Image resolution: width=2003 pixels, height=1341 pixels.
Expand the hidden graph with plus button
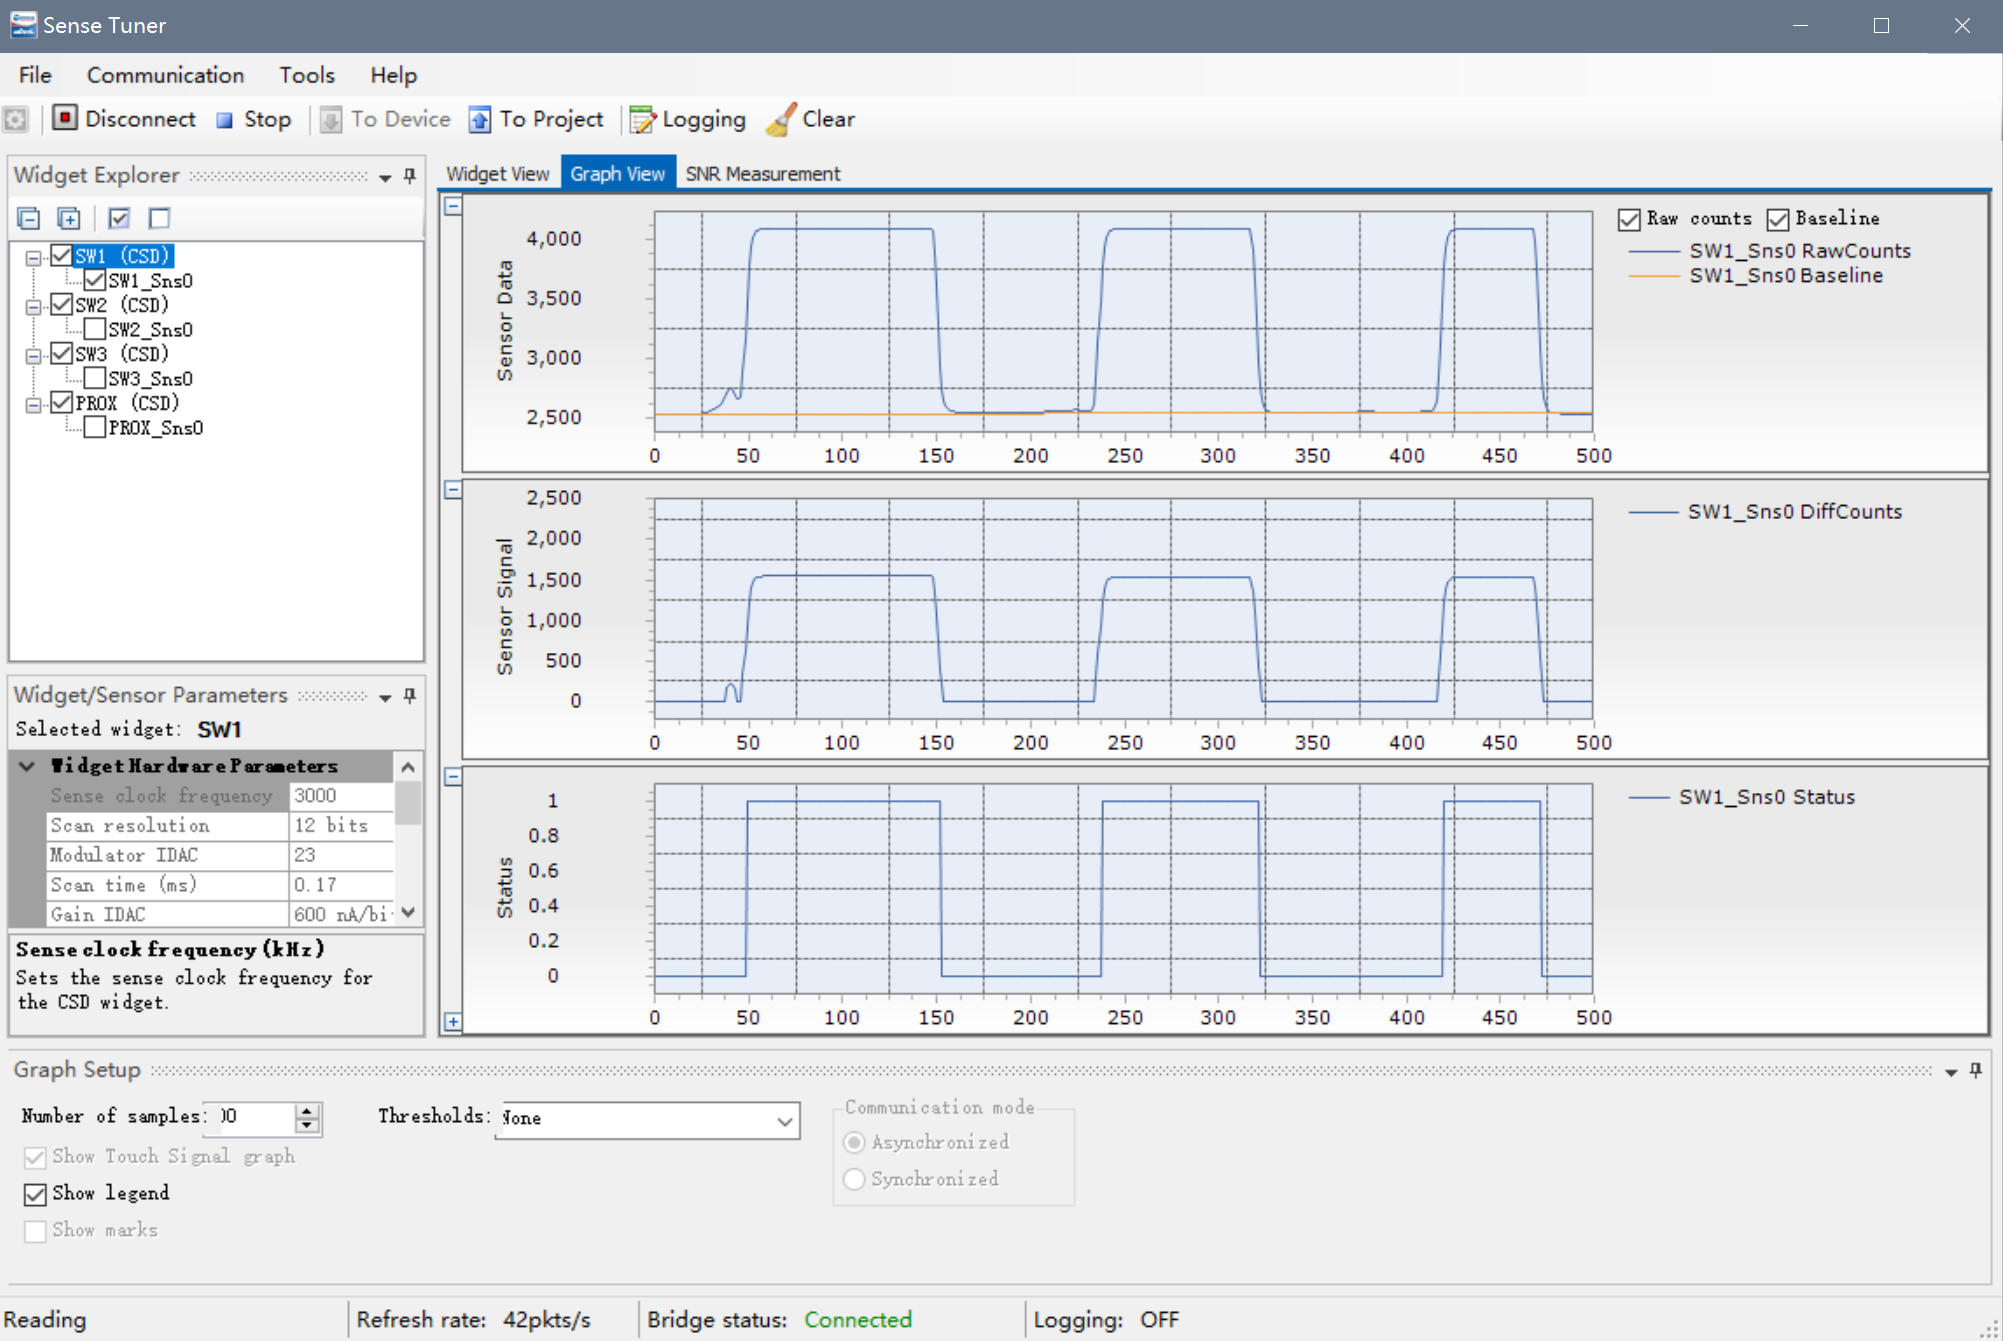coord(453,1022)
